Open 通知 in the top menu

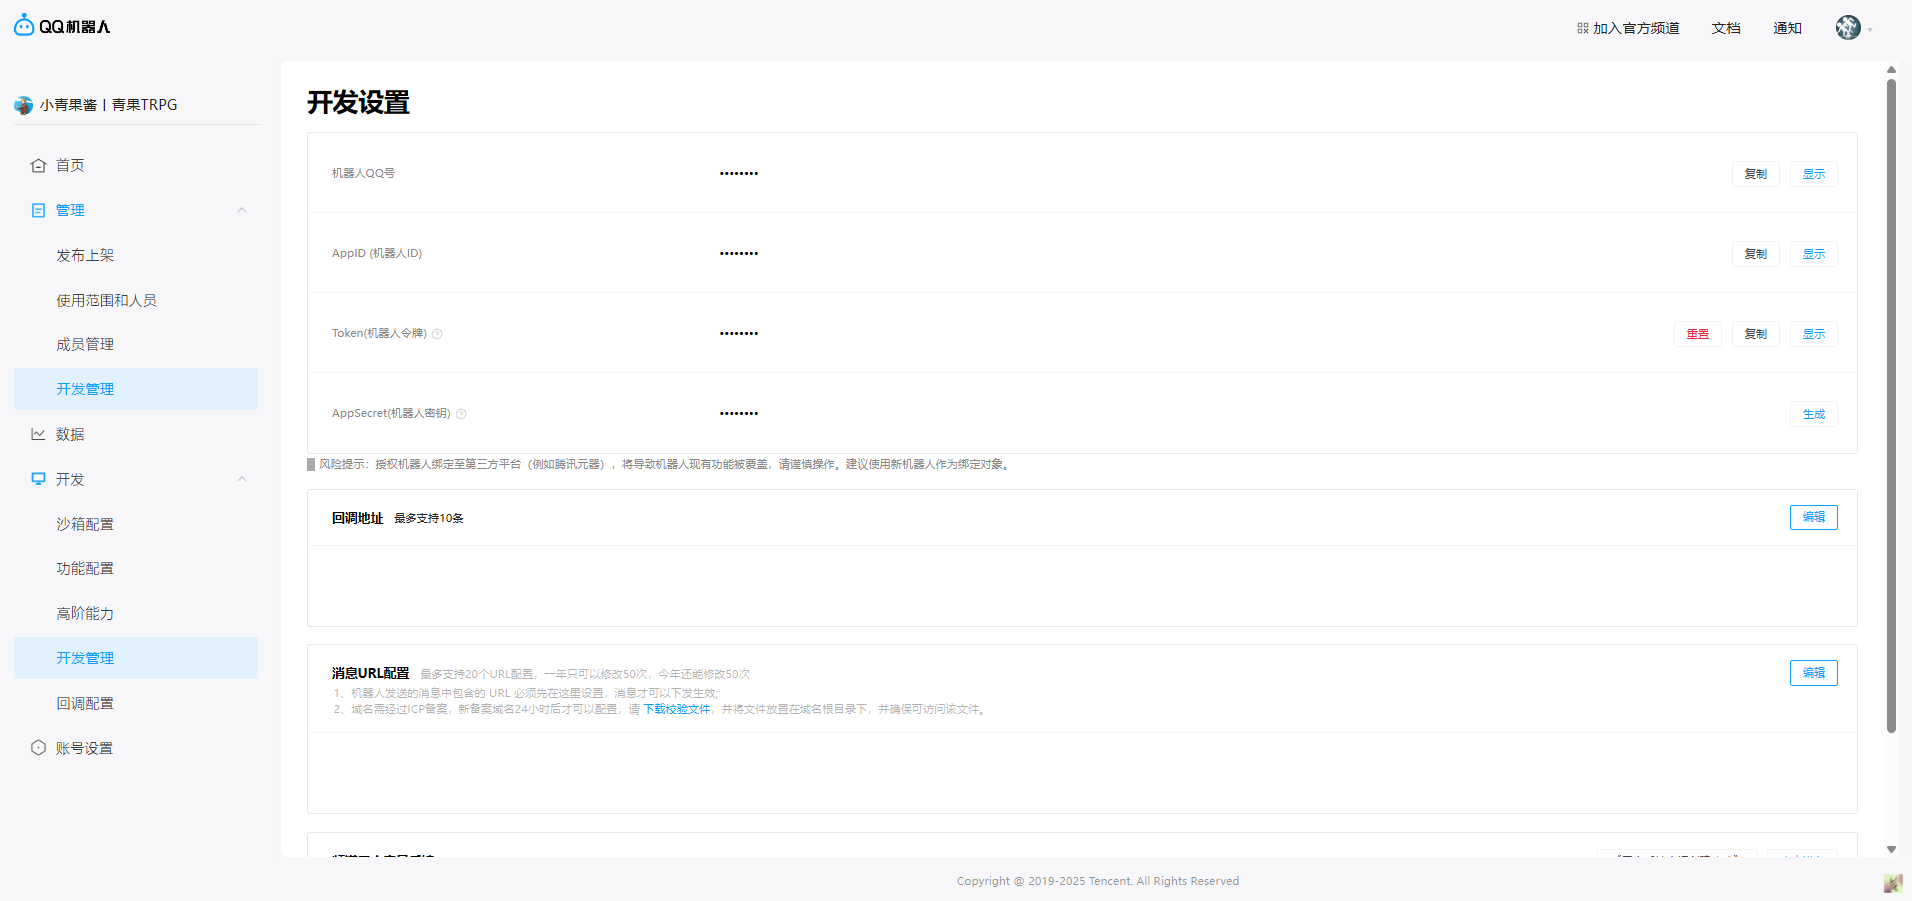tap(1787, 28)
